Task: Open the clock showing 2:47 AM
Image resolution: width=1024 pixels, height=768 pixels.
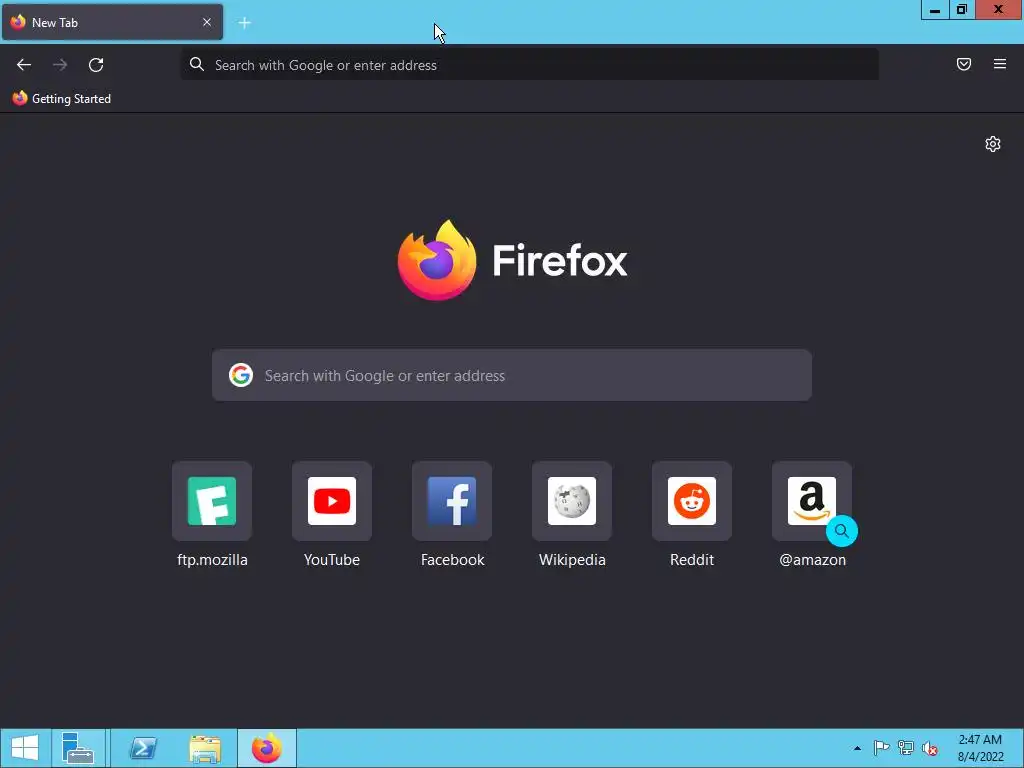Action: point(980,748)
